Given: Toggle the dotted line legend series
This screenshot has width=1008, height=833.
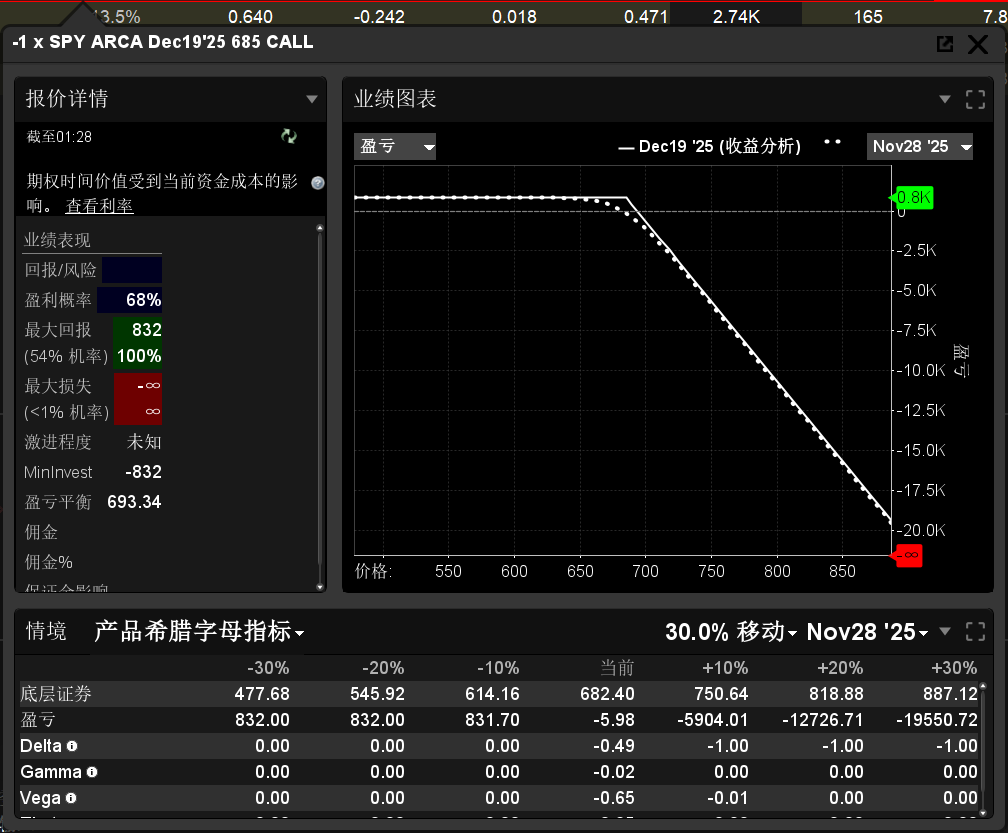Looking at the screenshot, I should click(832, 143).
